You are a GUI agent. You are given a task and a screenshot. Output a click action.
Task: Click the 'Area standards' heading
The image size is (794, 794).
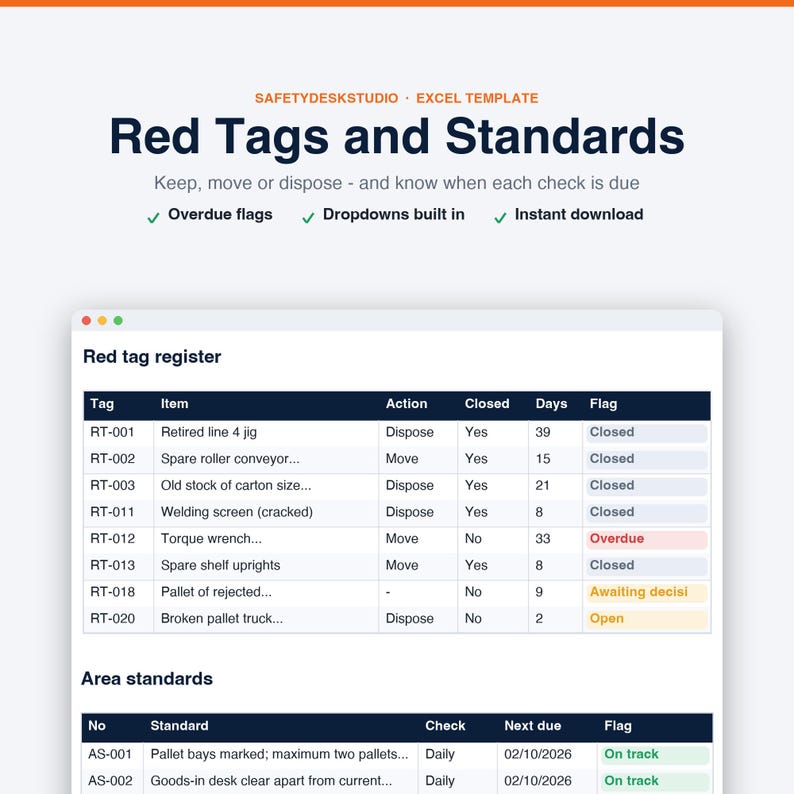coord(147,679)
